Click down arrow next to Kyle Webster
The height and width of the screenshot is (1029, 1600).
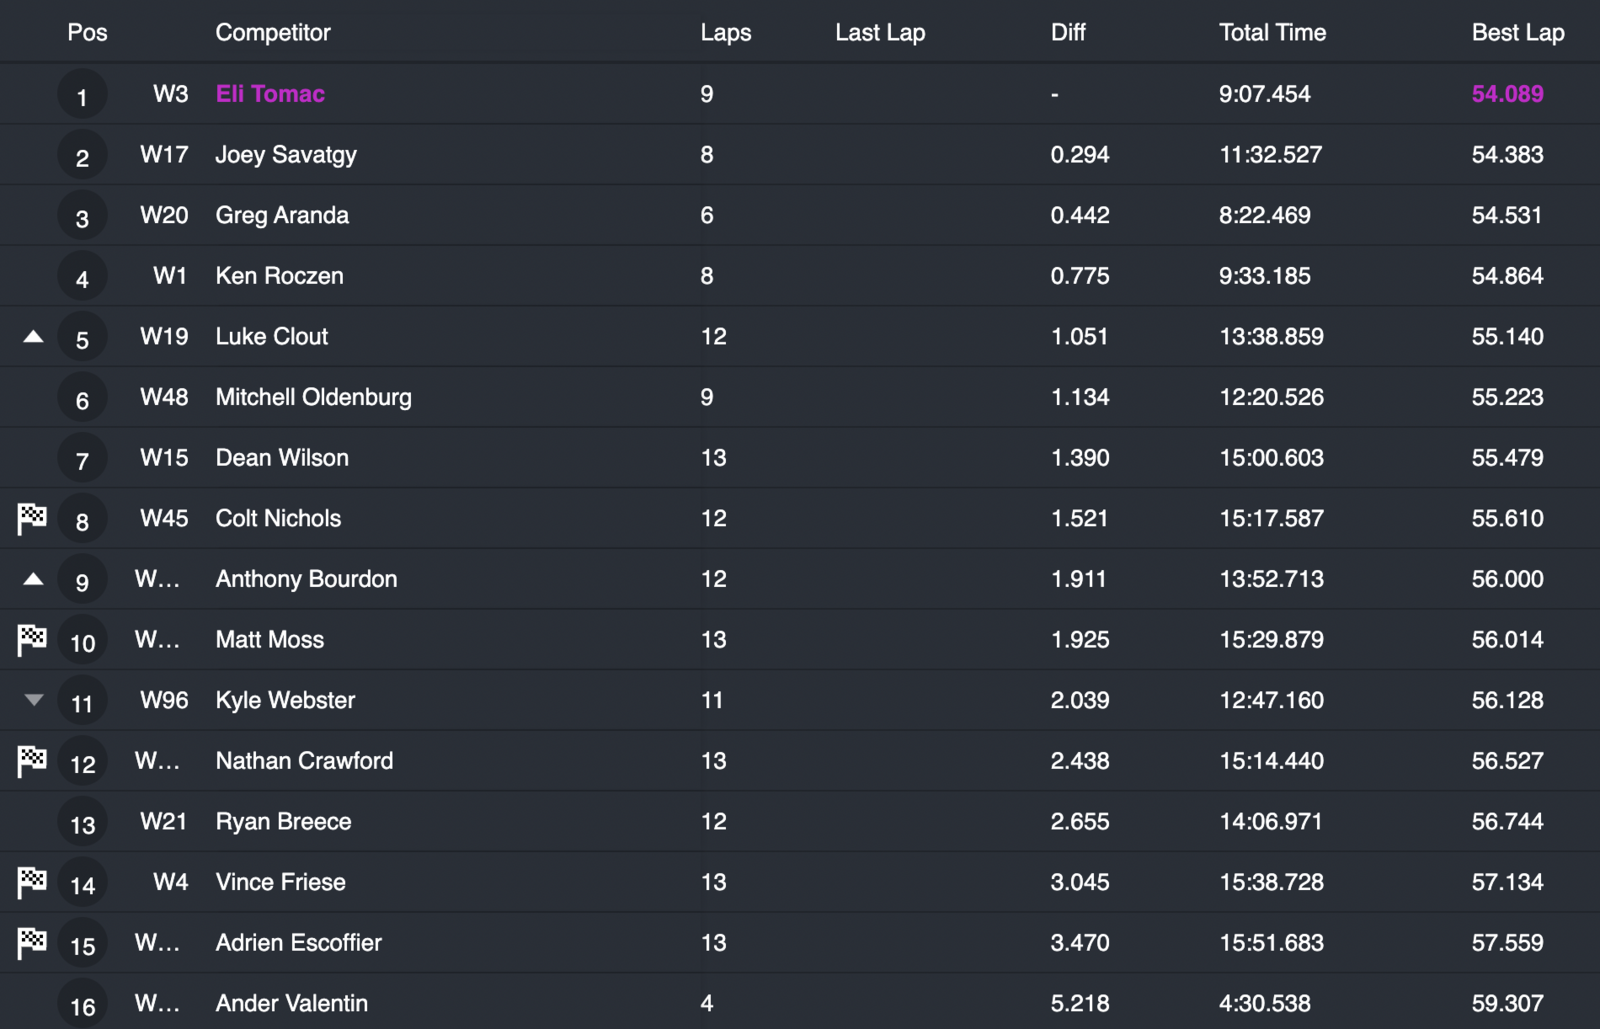[x=33, y=700]
